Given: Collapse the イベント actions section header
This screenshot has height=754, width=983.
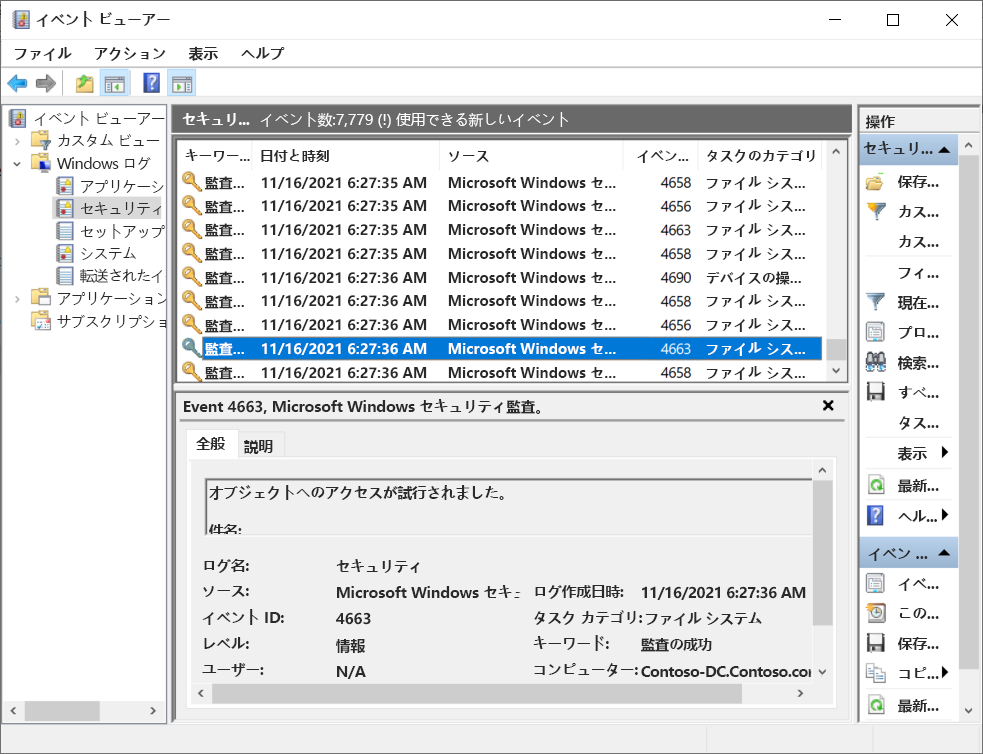Looking at the screenshot, I should point(908,553).
